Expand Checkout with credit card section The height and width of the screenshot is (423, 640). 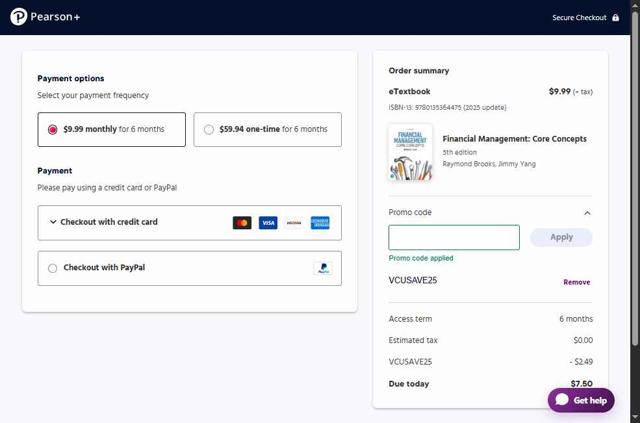tap(189, 223)
